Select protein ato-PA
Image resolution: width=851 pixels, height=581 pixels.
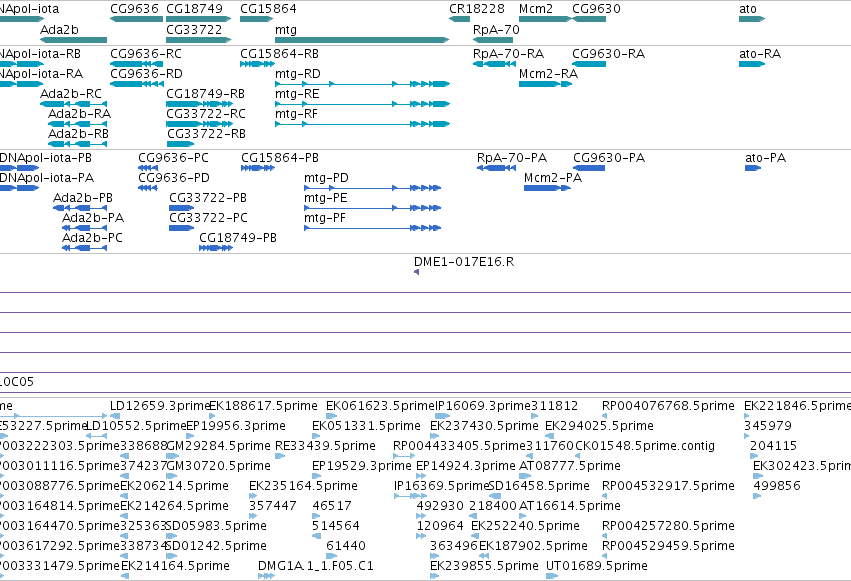point(753,168)
